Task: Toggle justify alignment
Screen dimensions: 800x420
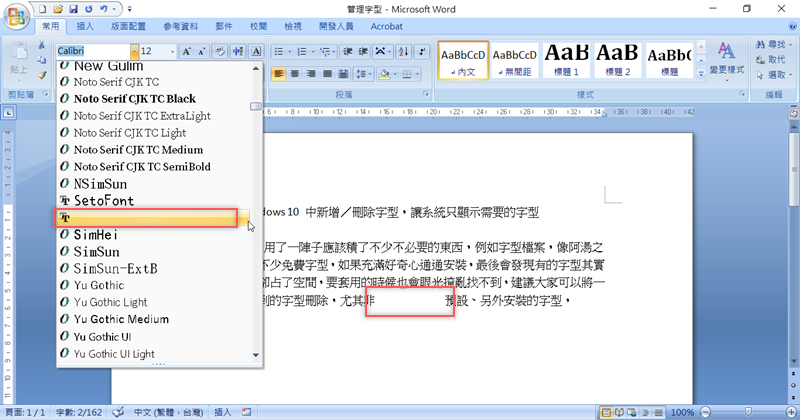Action: tap(328, 74)
